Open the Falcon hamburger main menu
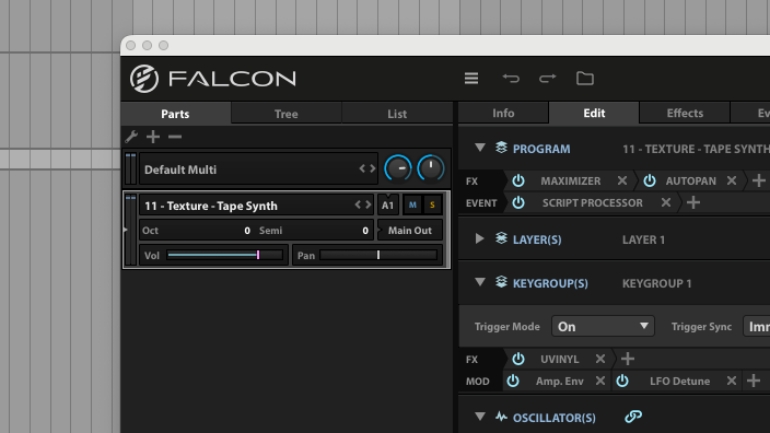The height and width of the screenshot is (433, 770). coord(471,79)
